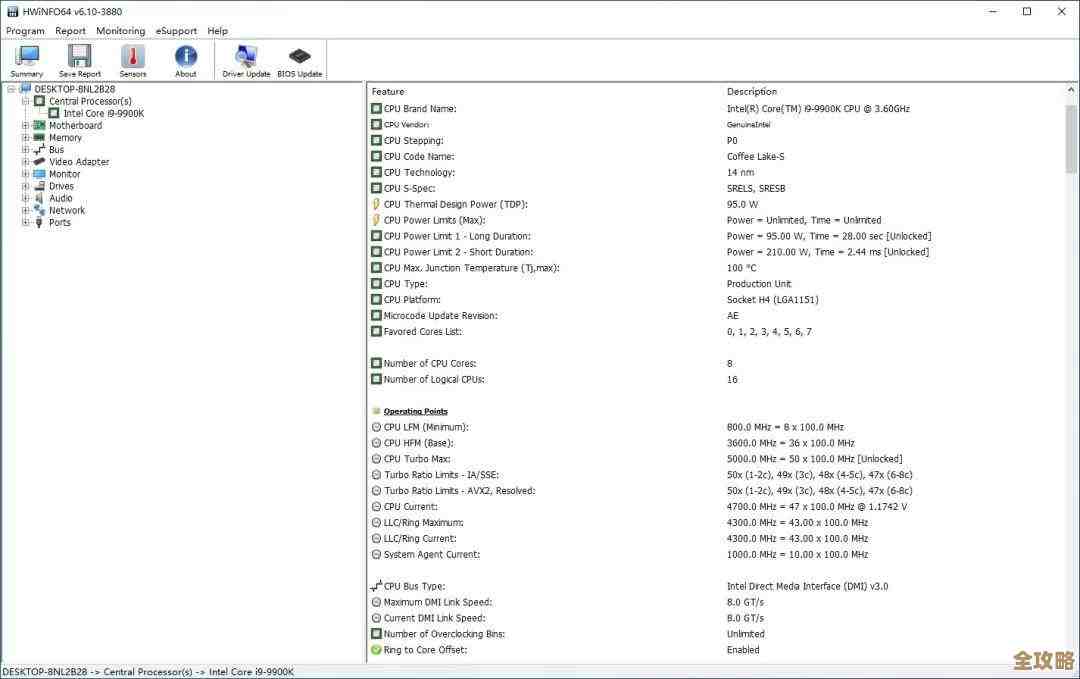This screenshot has width=1080, height=679.
Task: Select the Video Adapter tree icon
Action: tap(39, 162)
